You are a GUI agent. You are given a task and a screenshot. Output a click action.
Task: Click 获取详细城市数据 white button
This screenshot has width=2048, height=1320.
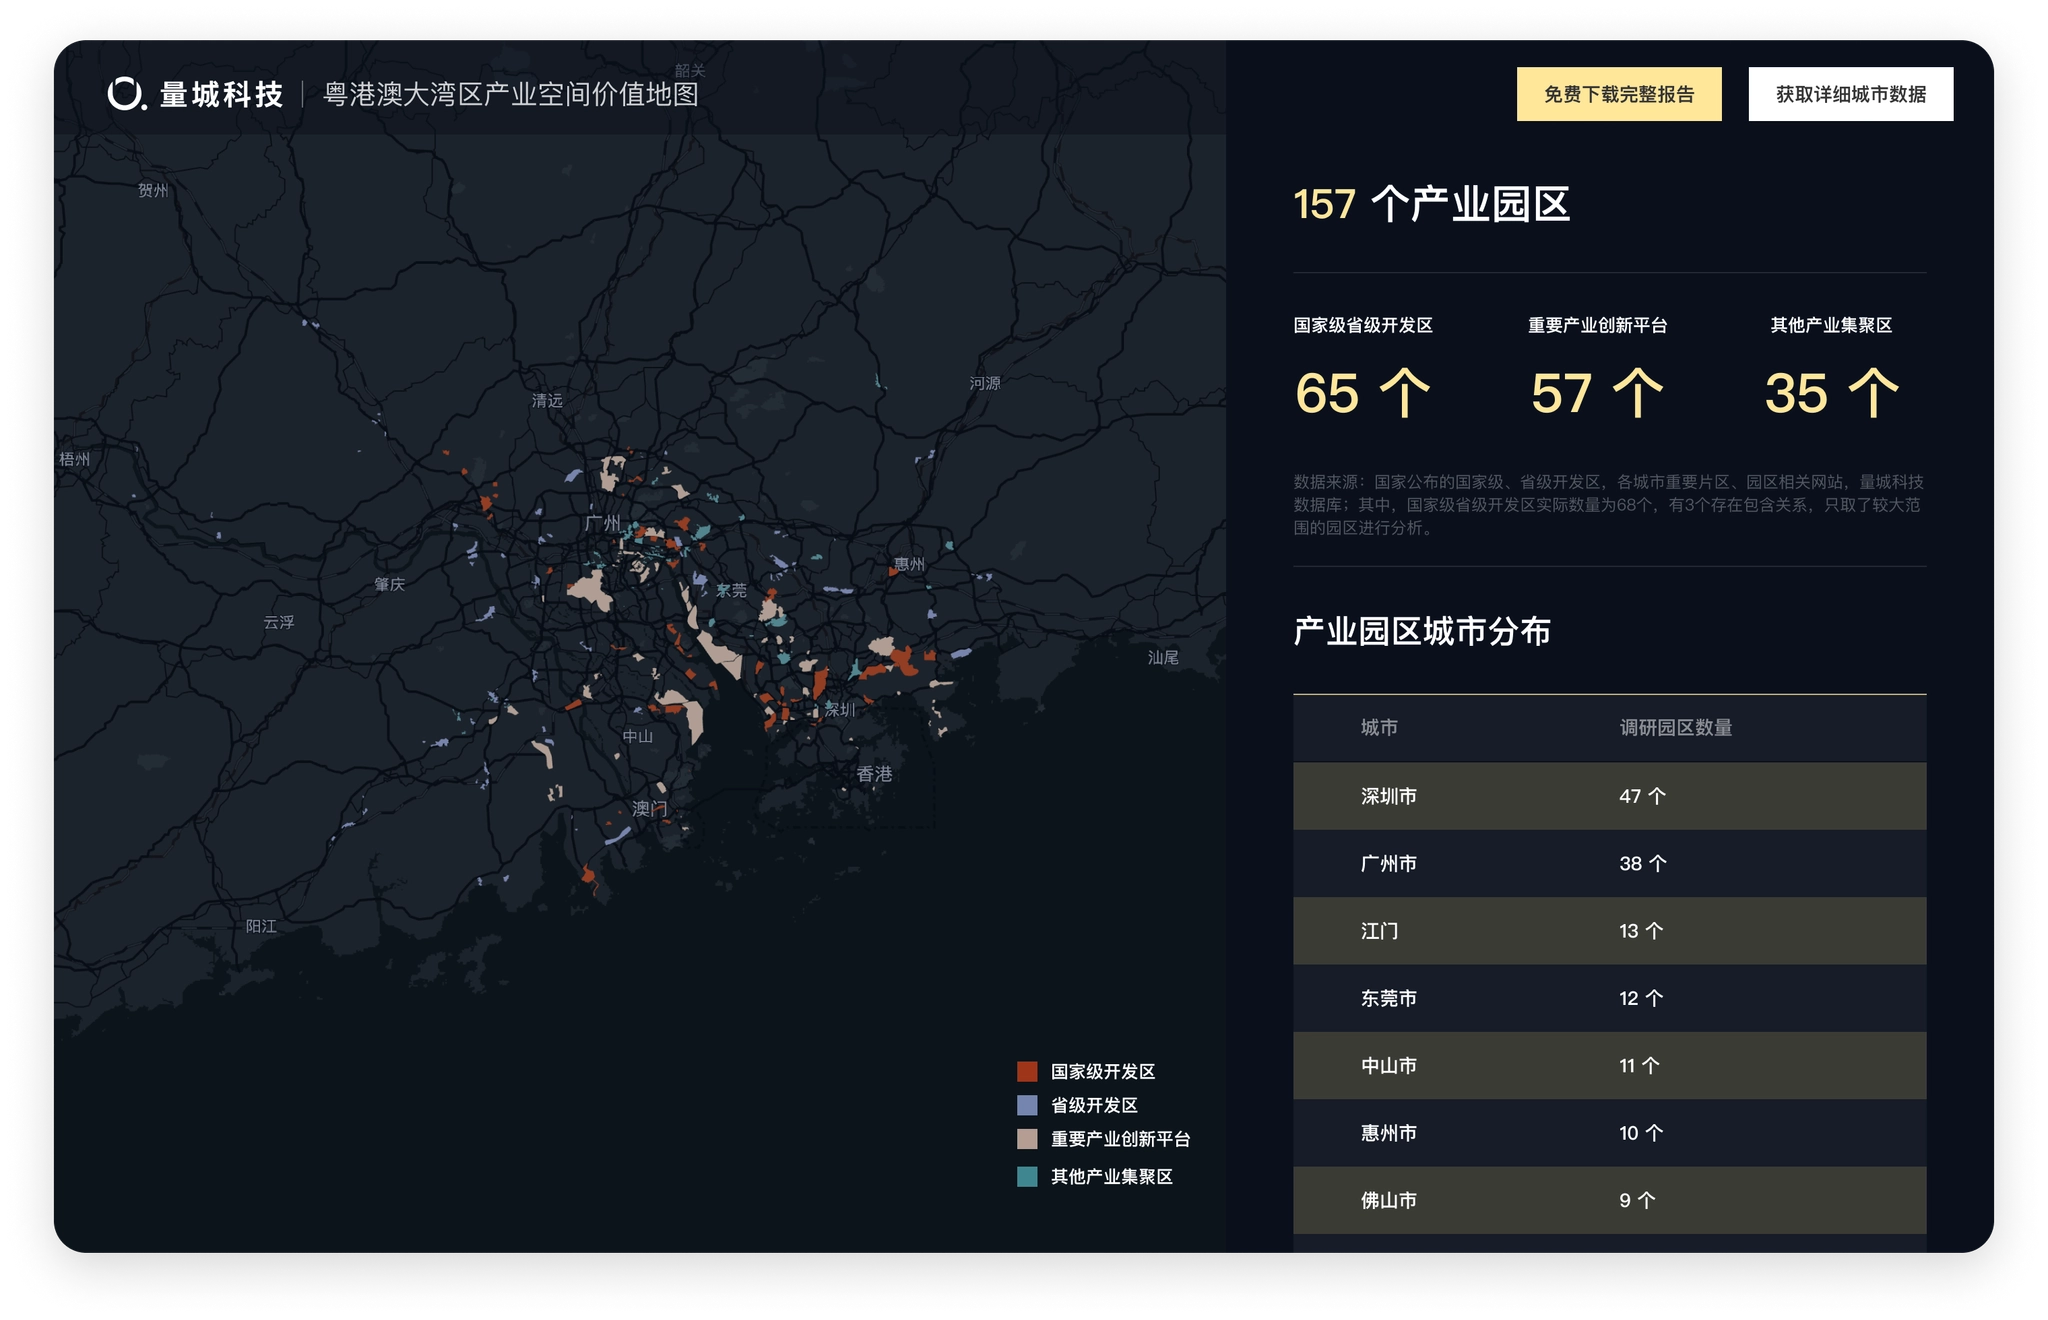tap(1850, 94)
